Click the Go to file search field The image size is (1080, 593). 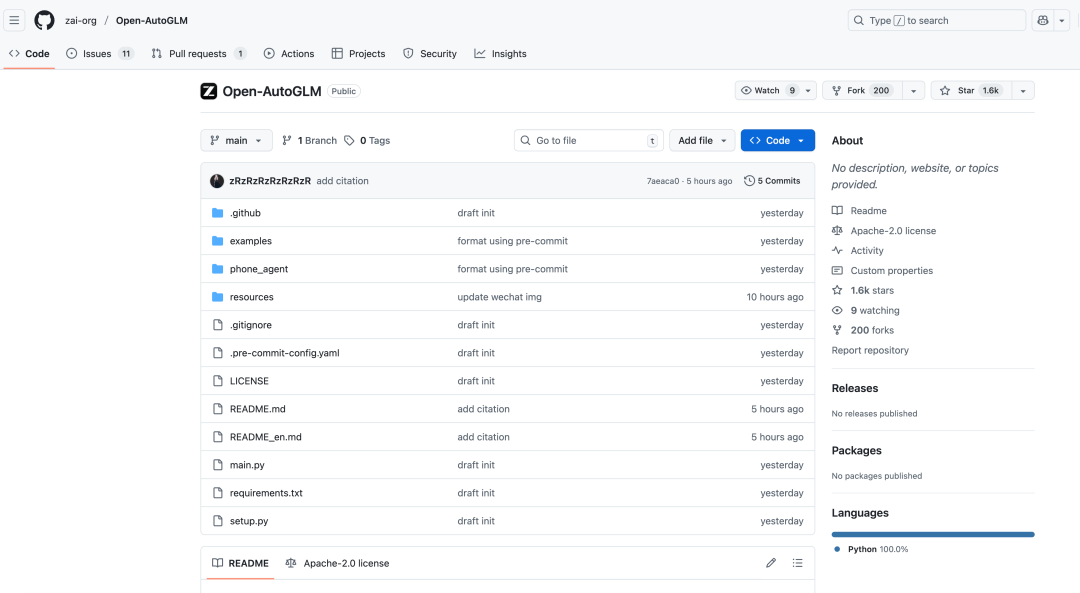pyautogui.click(x=590, y=140)
